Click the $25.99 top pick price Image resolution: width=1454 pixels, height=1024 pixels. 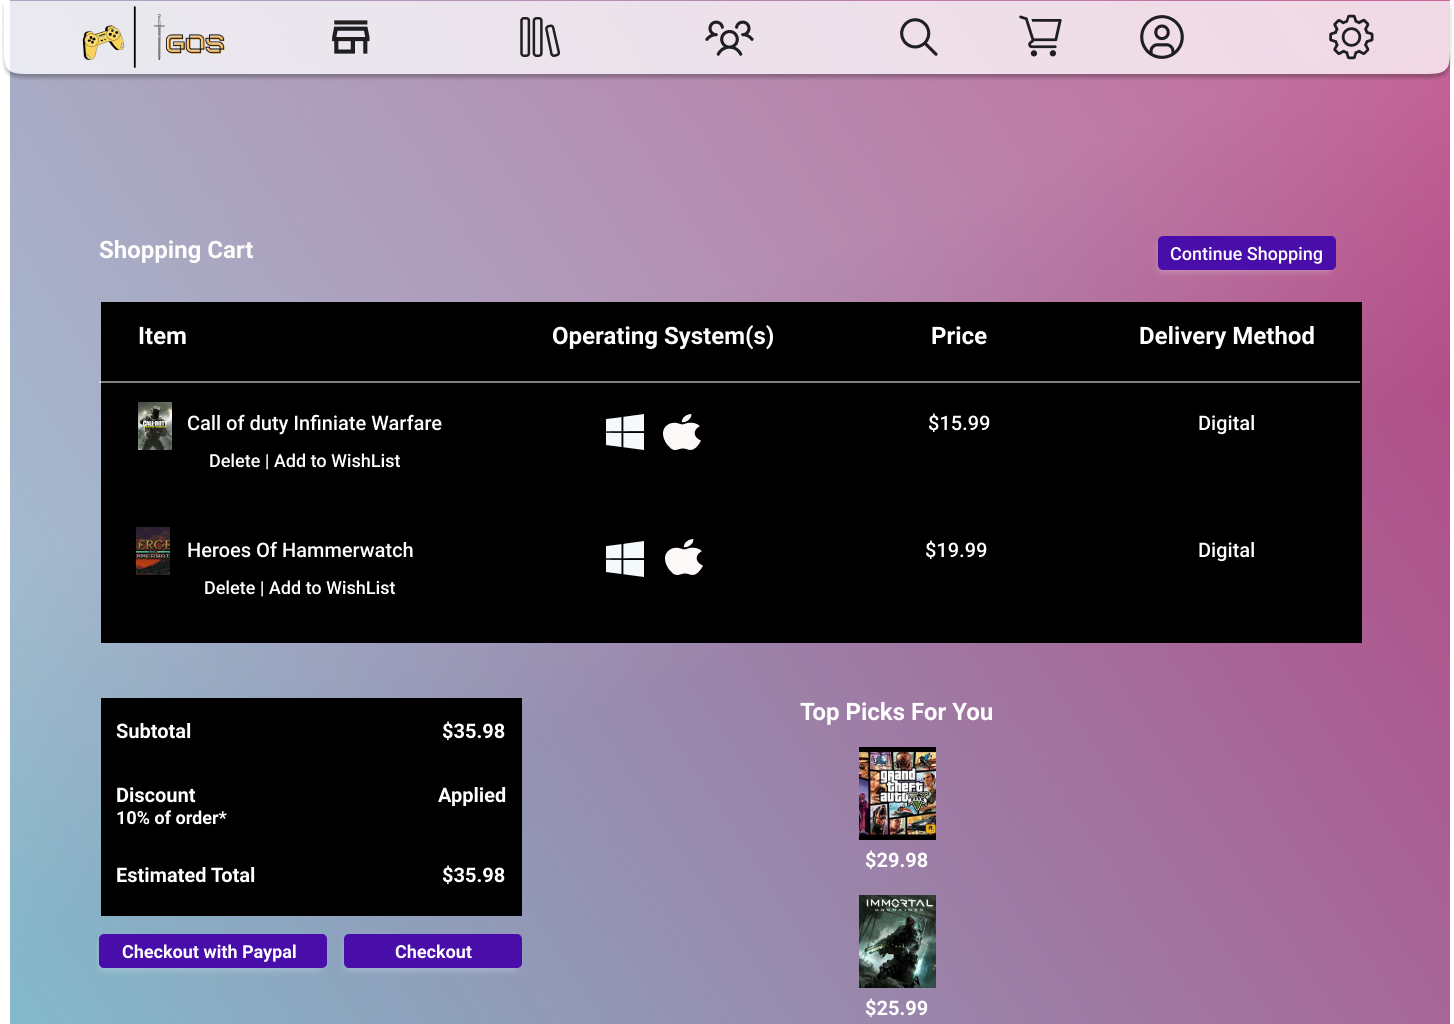pyautogui.click(x=896, y=1008)
